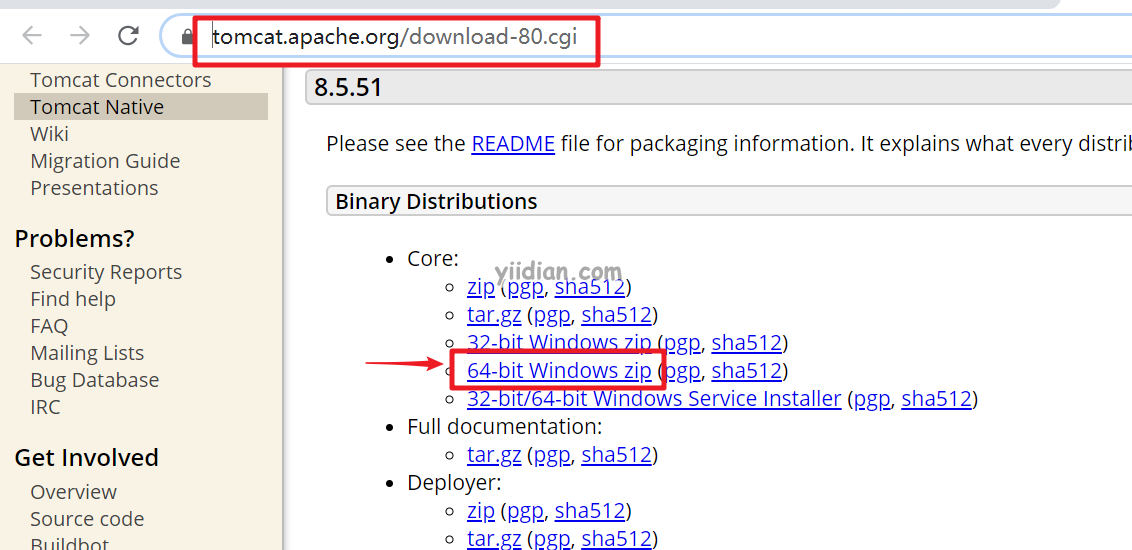
Task: Open sha512 link for 64-bit Windows zip
Action: (x=746, y=371)
